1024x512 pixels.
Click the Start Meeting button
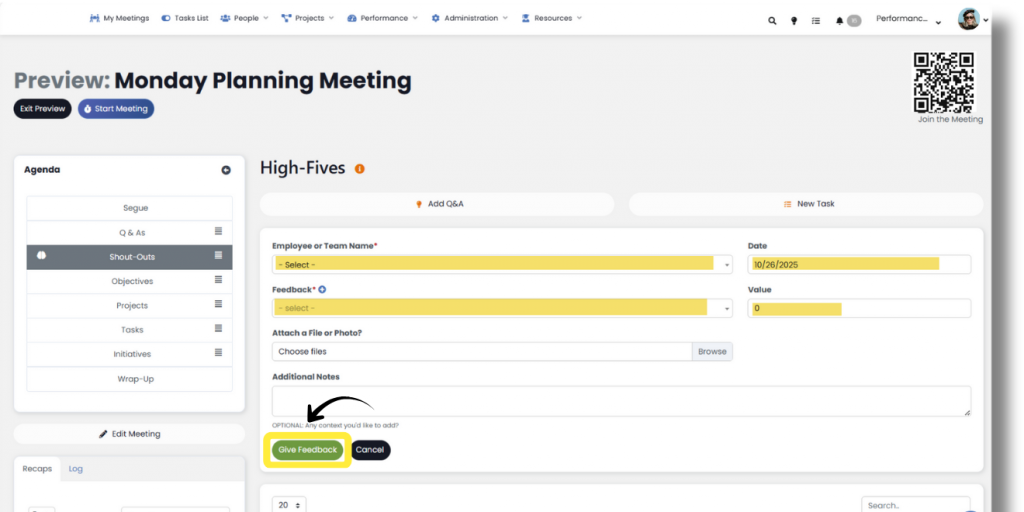pyautogui.click(x=116, y=109)
